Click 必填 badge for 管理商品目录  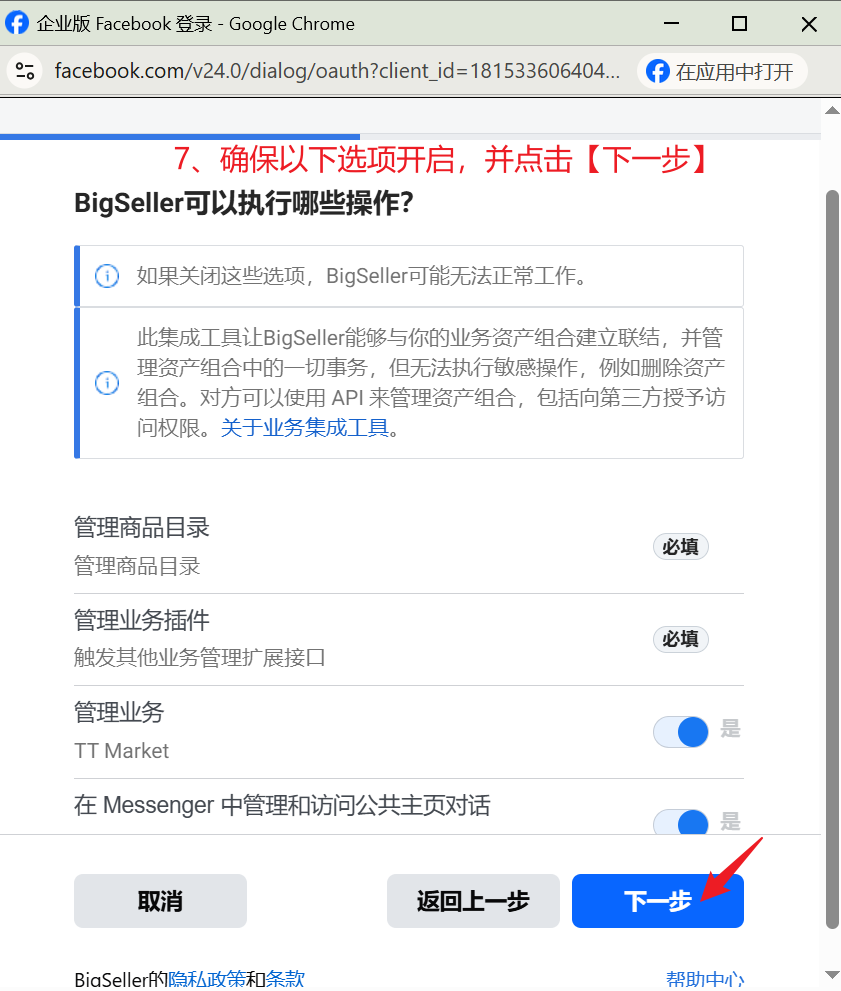click(x=681, y=547)
